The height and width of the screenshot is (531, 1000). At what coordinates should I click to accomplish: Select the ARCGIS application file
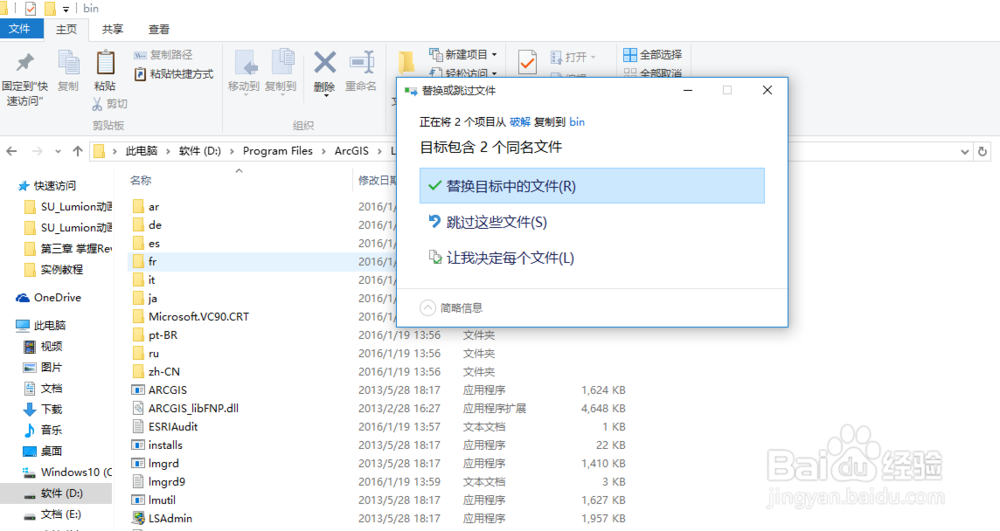159,390
